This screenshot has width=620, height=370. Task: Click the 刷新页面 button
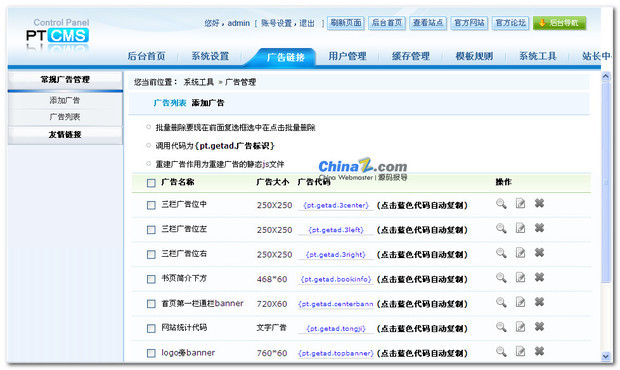(346, 23)
